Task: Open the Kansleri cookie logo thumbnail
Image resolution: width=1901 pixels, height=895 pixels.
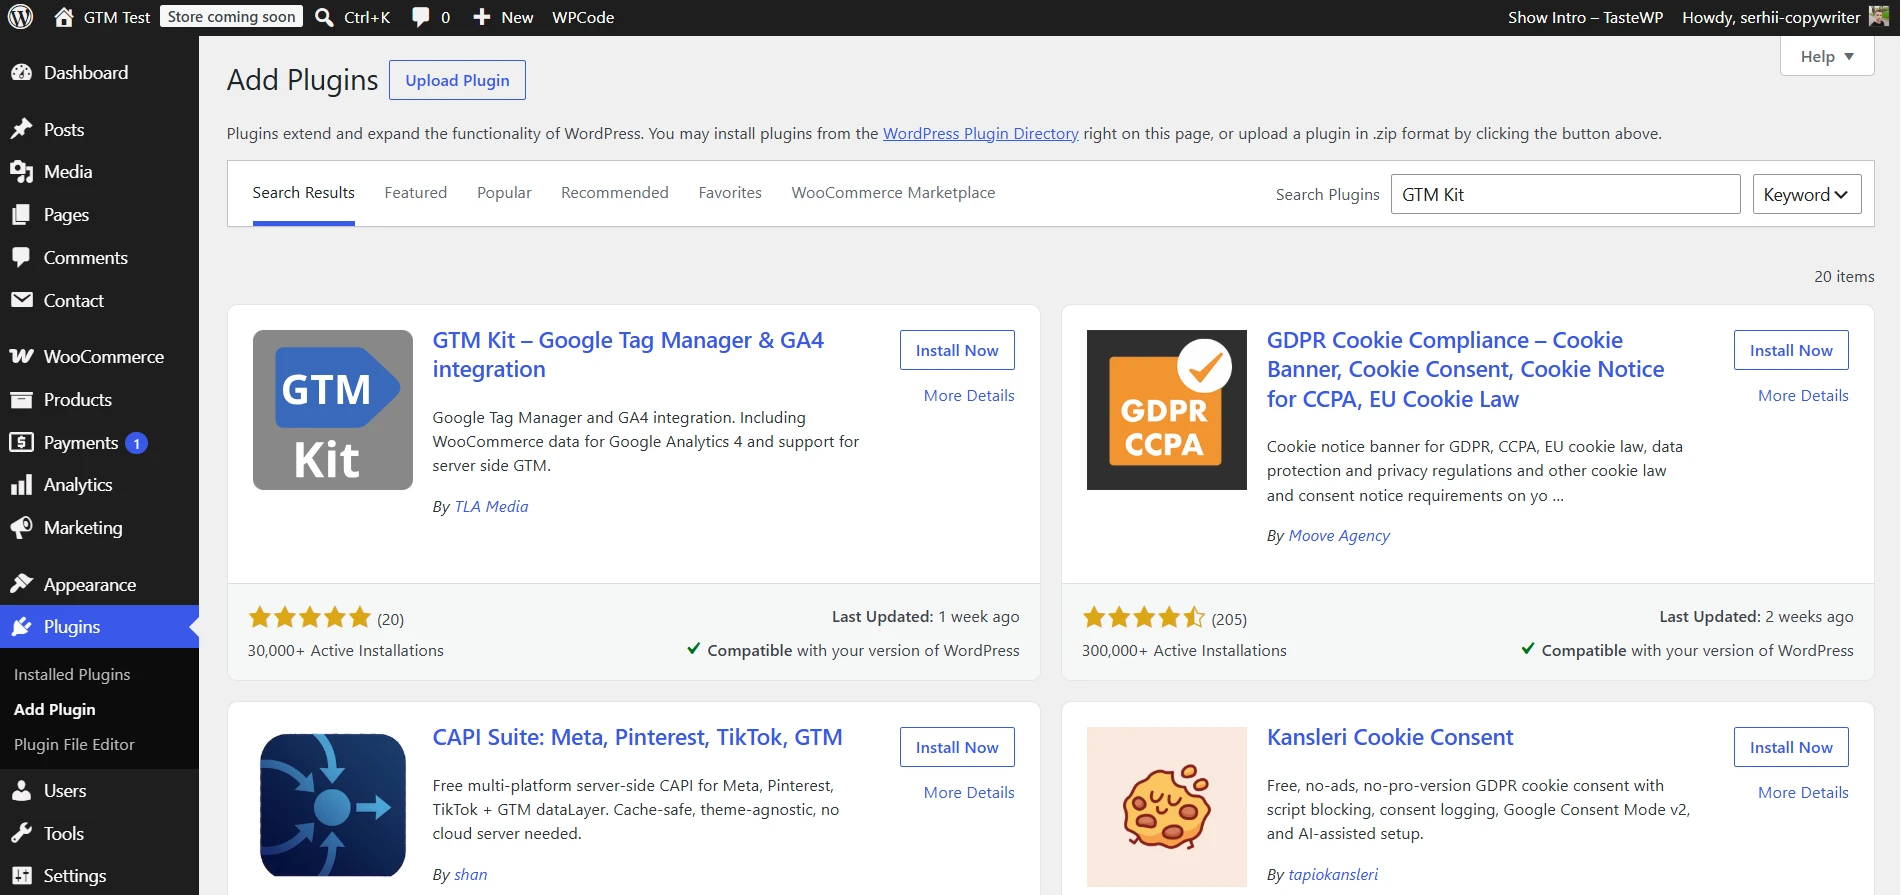Action: [1167, 806]
